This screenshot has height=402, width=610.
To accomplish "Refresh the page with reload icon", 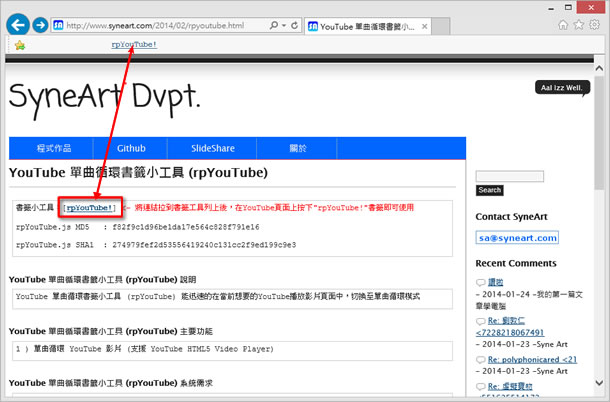I will 294,25.
